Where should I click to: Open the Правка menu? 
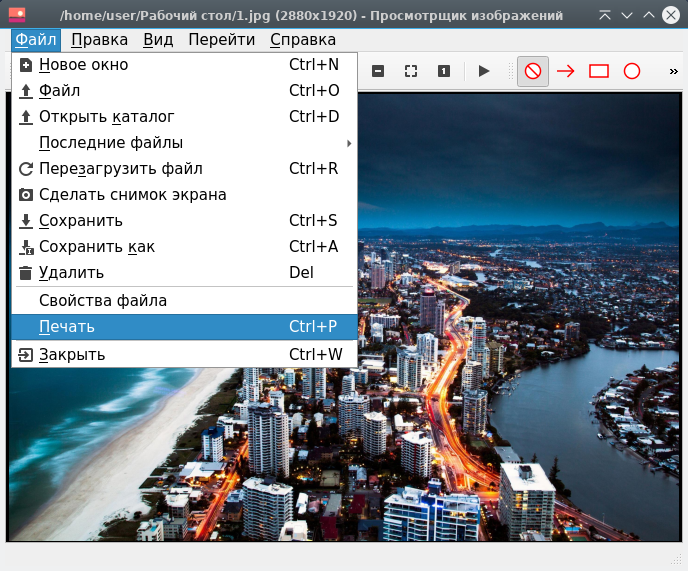(100, 40)
